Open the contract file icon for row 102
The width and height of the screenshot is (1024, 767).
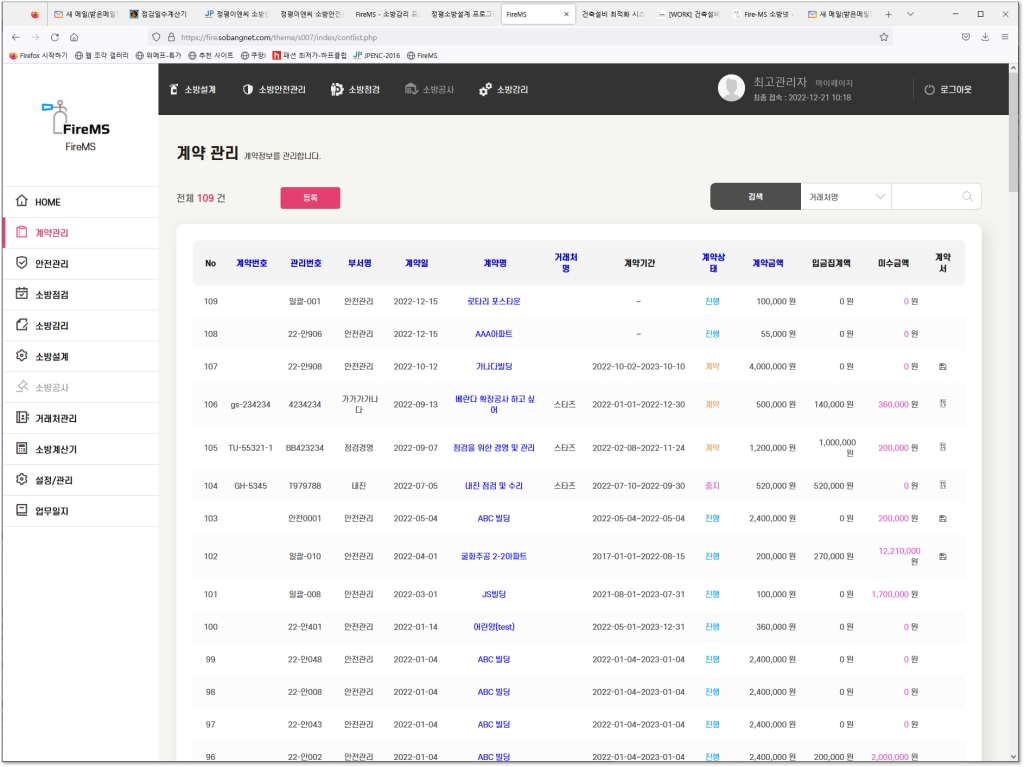point(942,556)
